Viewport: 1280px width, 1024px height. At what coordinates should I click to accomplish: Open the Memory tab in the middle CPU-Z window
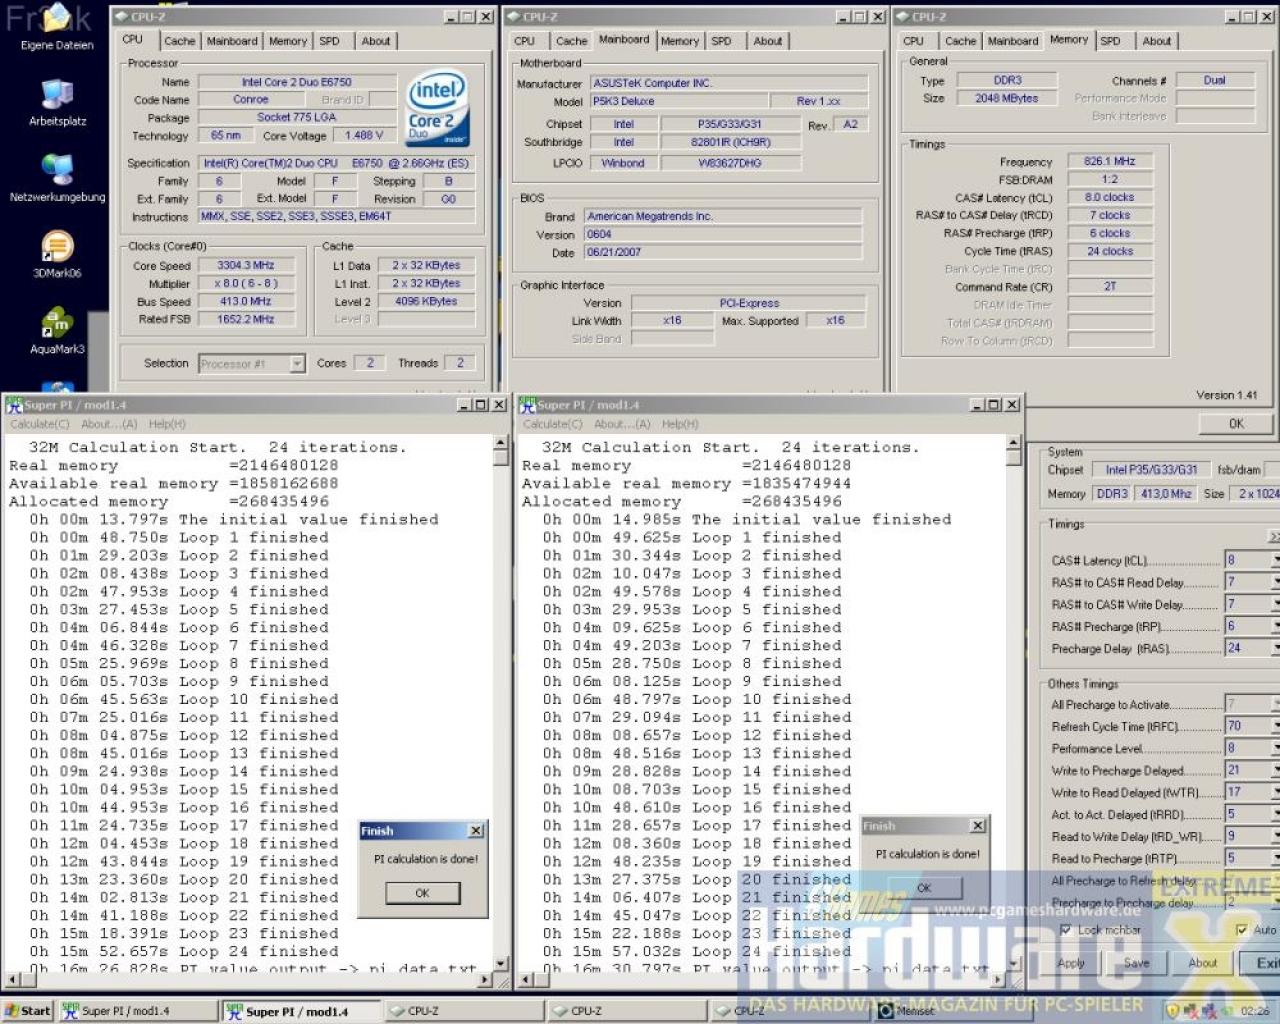(680, 41)
